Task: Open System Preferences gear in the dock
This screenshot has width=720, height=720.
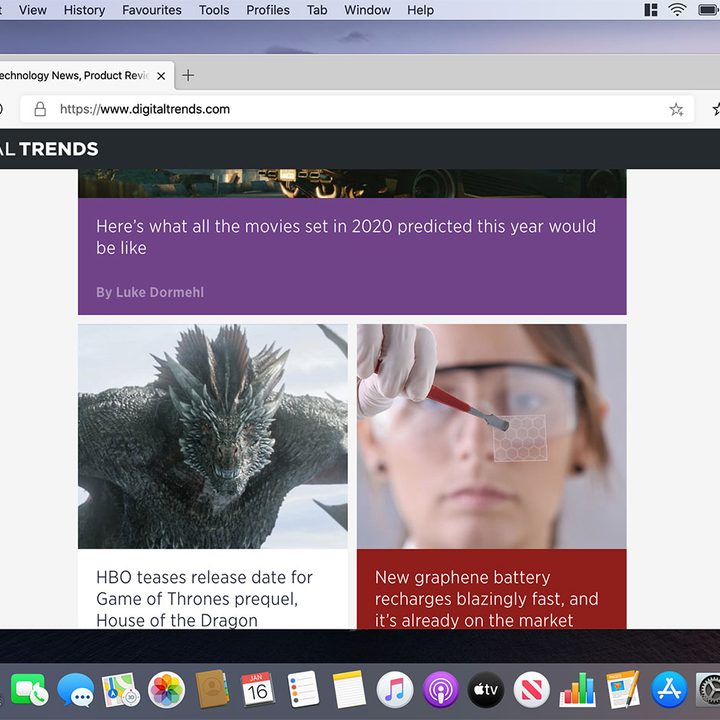Action: click(708, 690)
